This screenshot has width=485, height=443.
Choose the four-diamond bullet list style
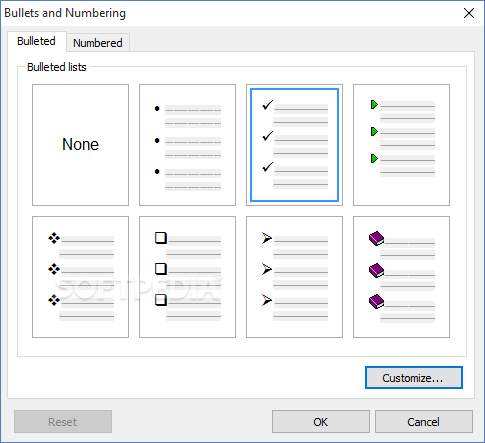(80, 277)
